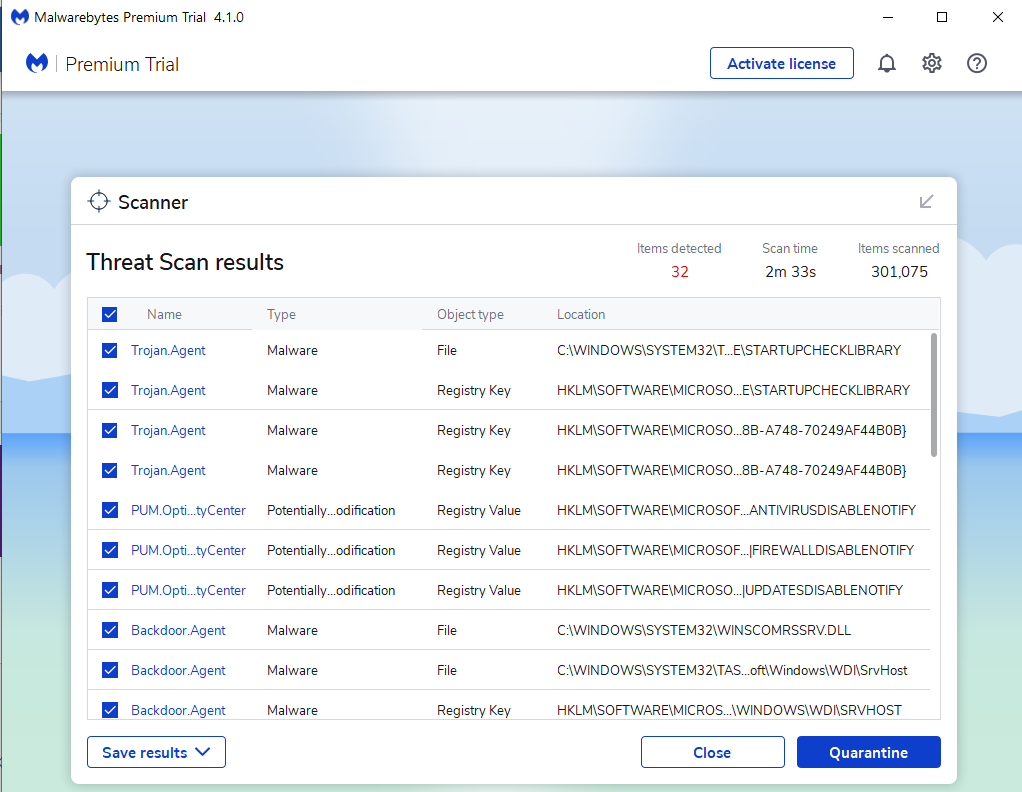Open the PUM.Opti...tyCenter link for ANTIVIRUSDISABLENOTIFY

pos(188,510)
